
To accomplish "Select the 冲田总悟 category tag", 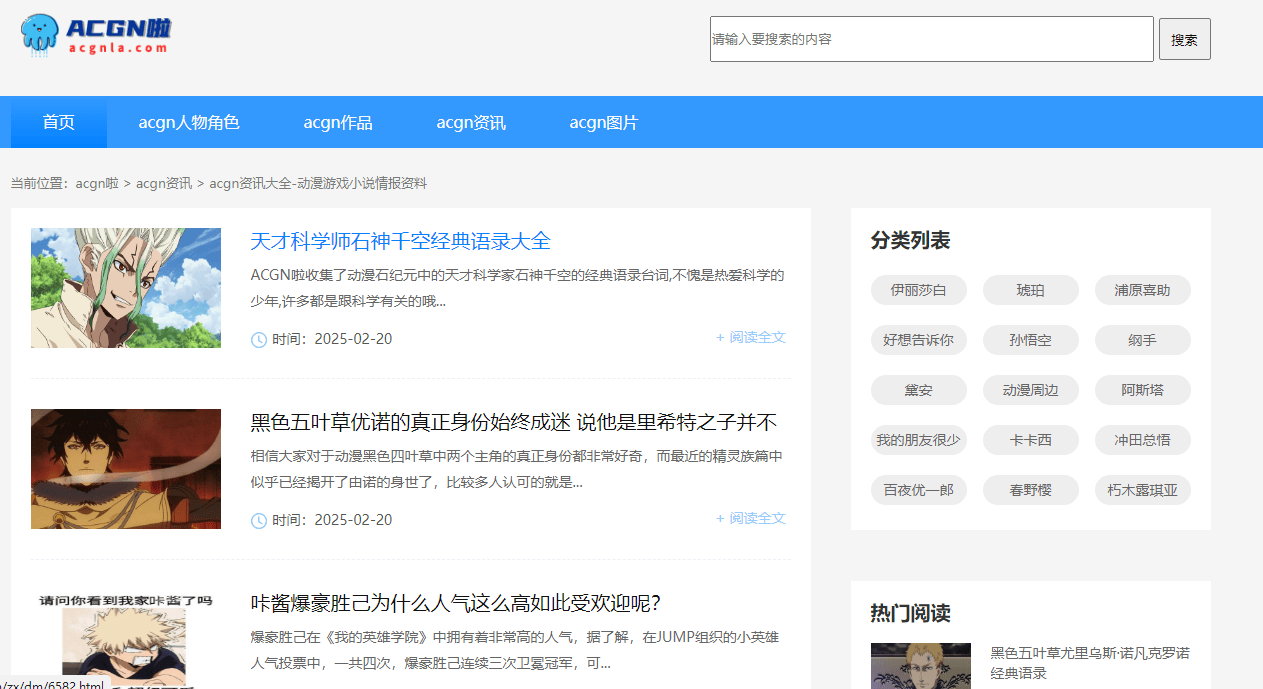I will (1143, 440).
